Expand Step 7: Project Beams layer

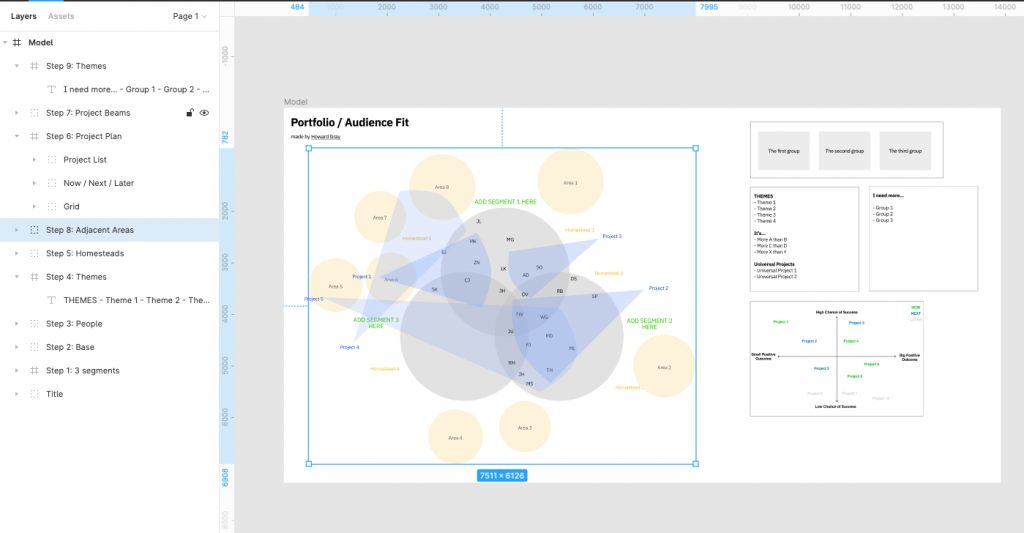point(17,113)
